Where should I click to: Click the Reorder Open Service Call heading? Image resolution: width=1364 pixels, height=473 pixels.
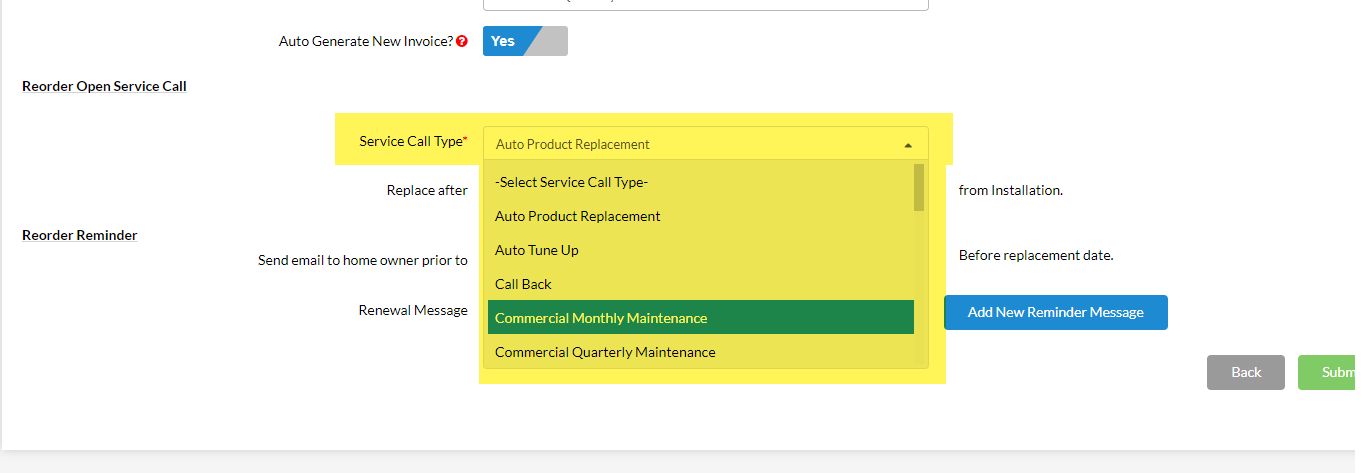point(104,86)
